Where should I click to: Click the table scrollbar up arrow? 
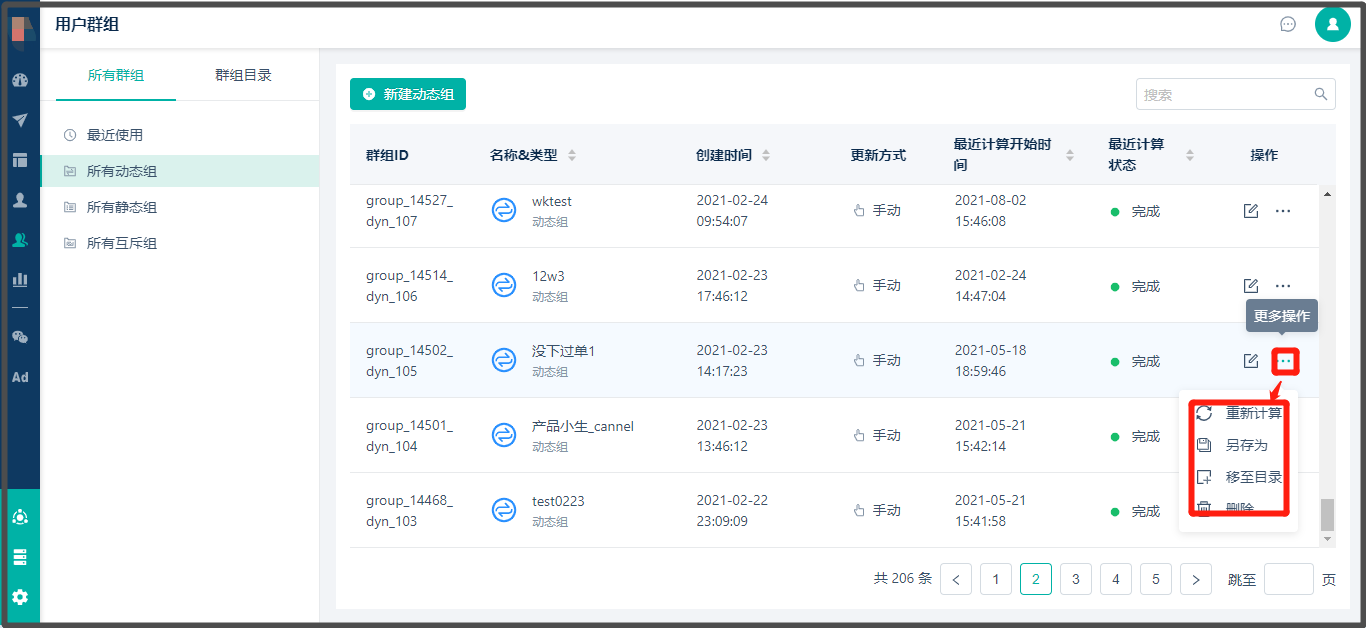pyautogui.click(x=1328, y=194)
